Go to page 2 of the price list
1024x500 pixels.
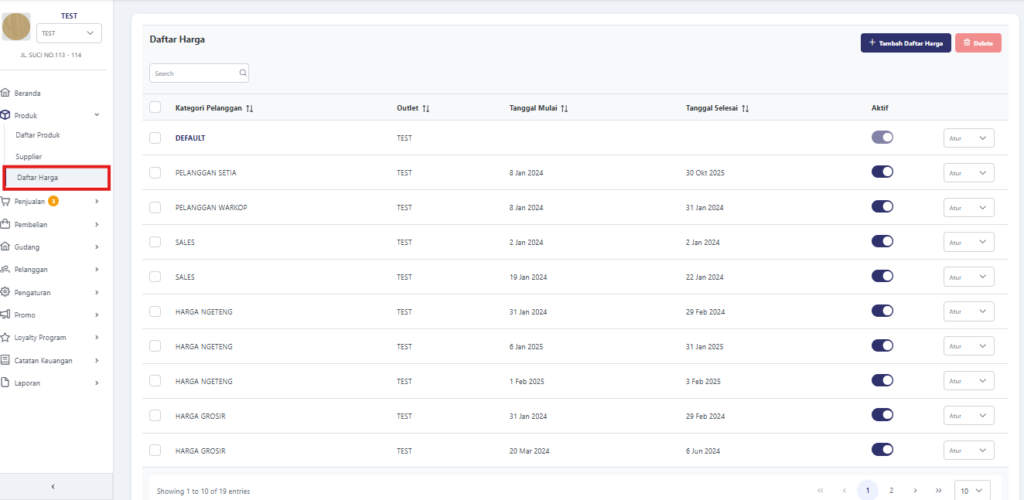click(891, 491)
